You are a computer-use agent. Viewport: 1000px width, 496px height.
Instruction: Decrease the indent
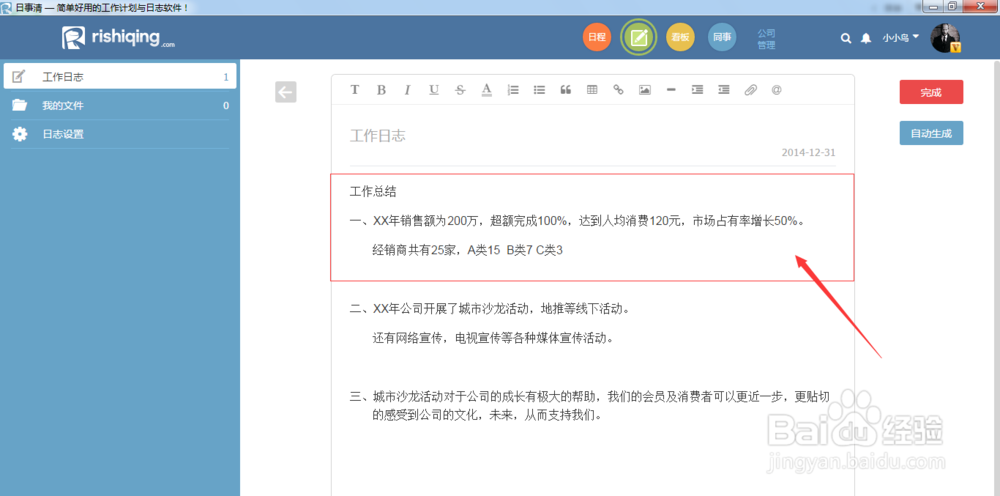click(x=724, y=90)
